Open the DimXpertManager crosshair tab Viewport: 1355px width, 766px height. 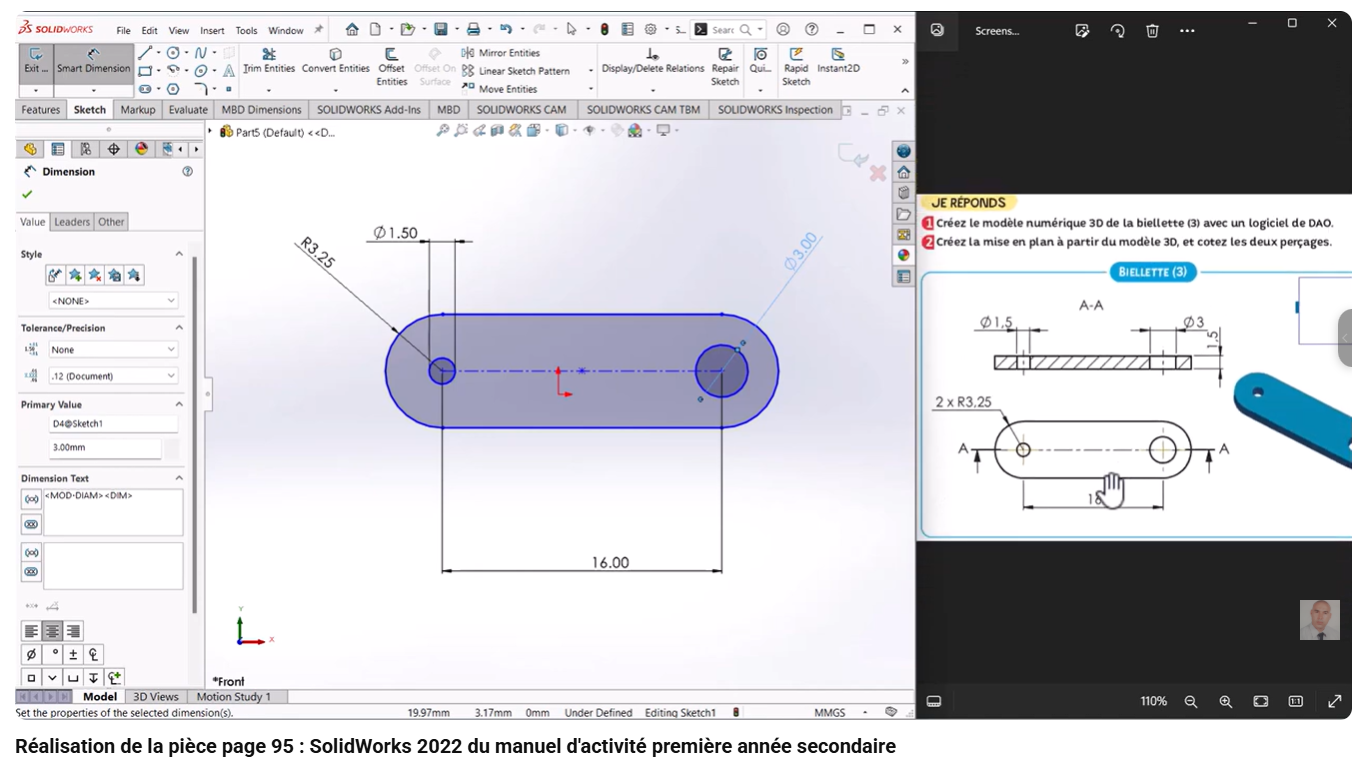coord(113,149)
